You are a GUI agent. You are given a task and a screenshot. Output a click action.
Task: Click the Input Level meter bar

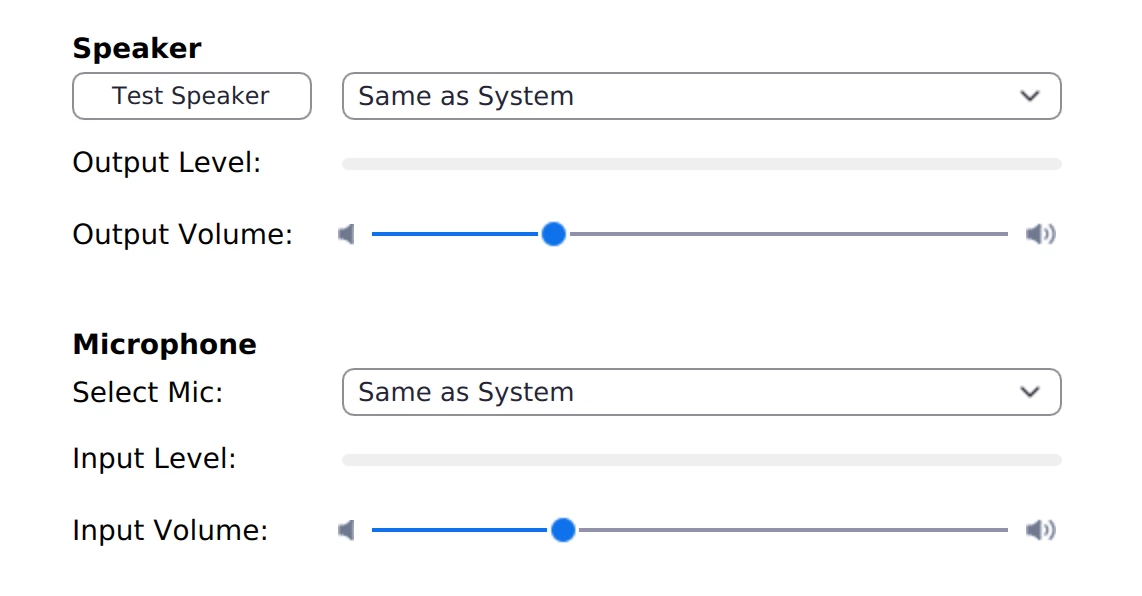point(701,460)
